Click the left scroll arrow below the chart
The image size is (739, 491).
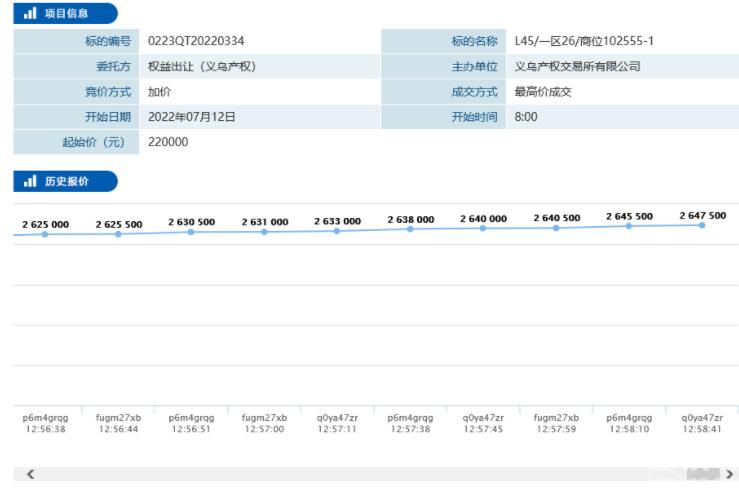tap(30, 474)
